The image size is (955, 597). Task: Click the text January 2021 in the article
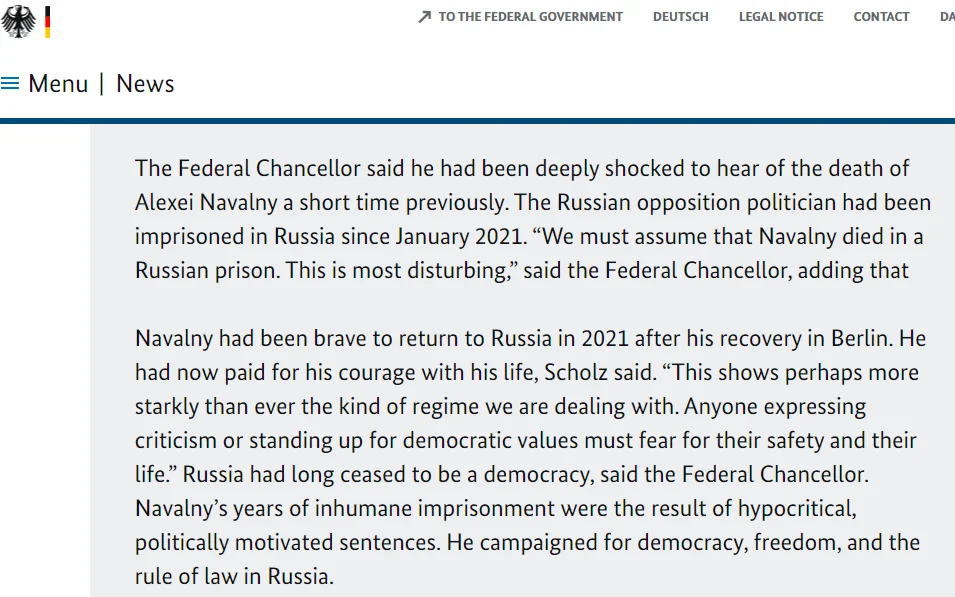coord(459,236)
